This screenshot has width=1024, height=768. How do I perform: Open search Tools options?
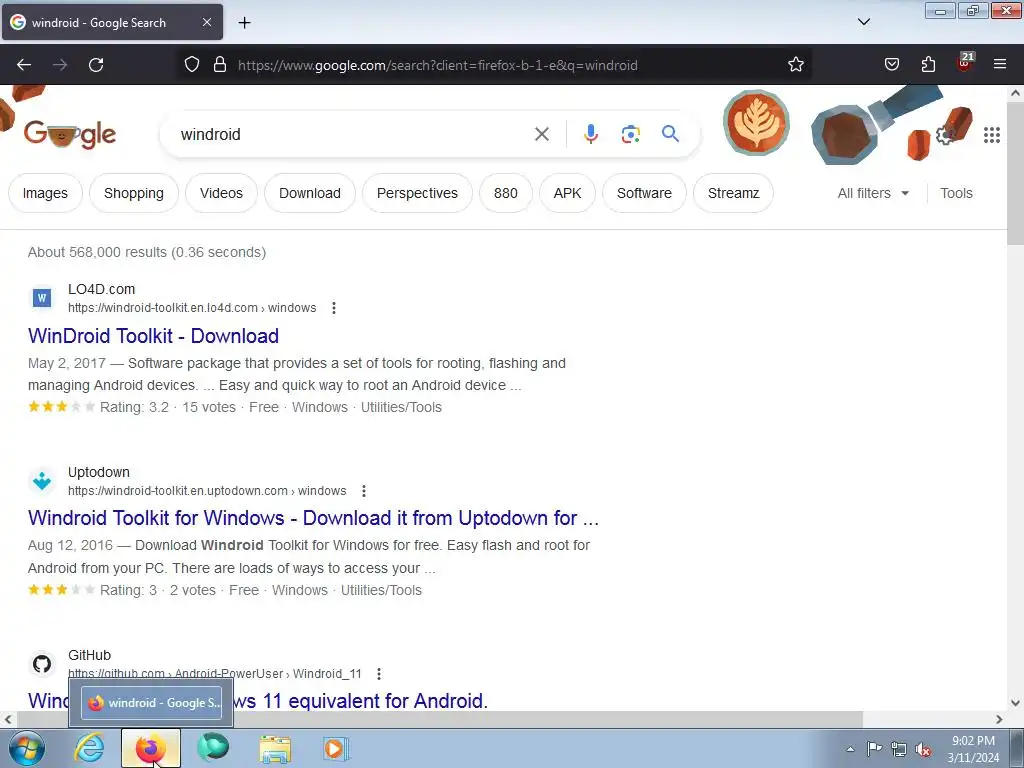(956, 193)
